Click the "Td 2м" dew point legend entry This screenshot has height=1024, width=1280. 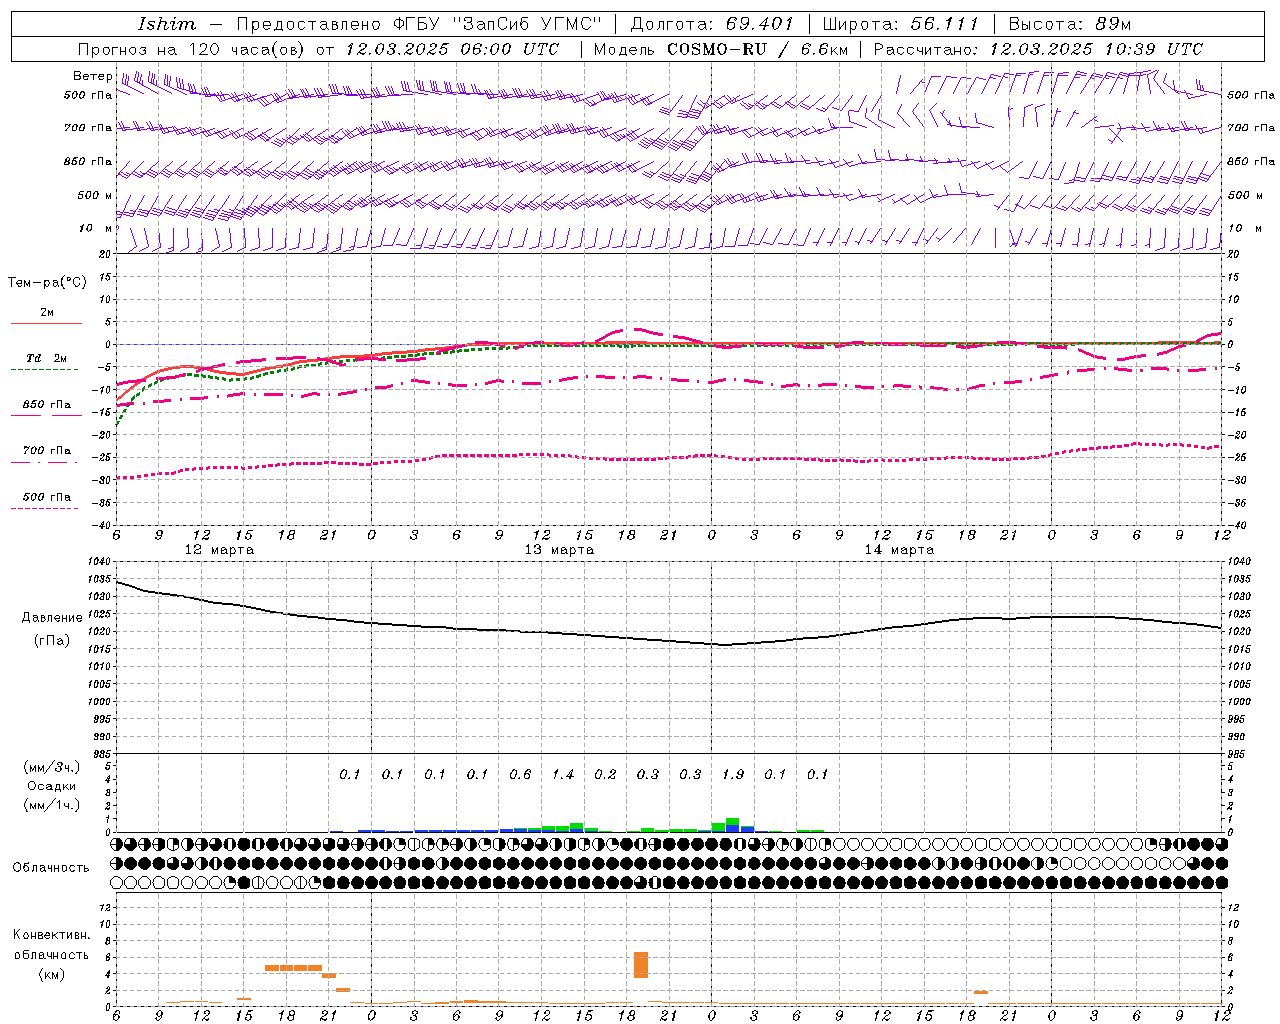pos(46,358)
